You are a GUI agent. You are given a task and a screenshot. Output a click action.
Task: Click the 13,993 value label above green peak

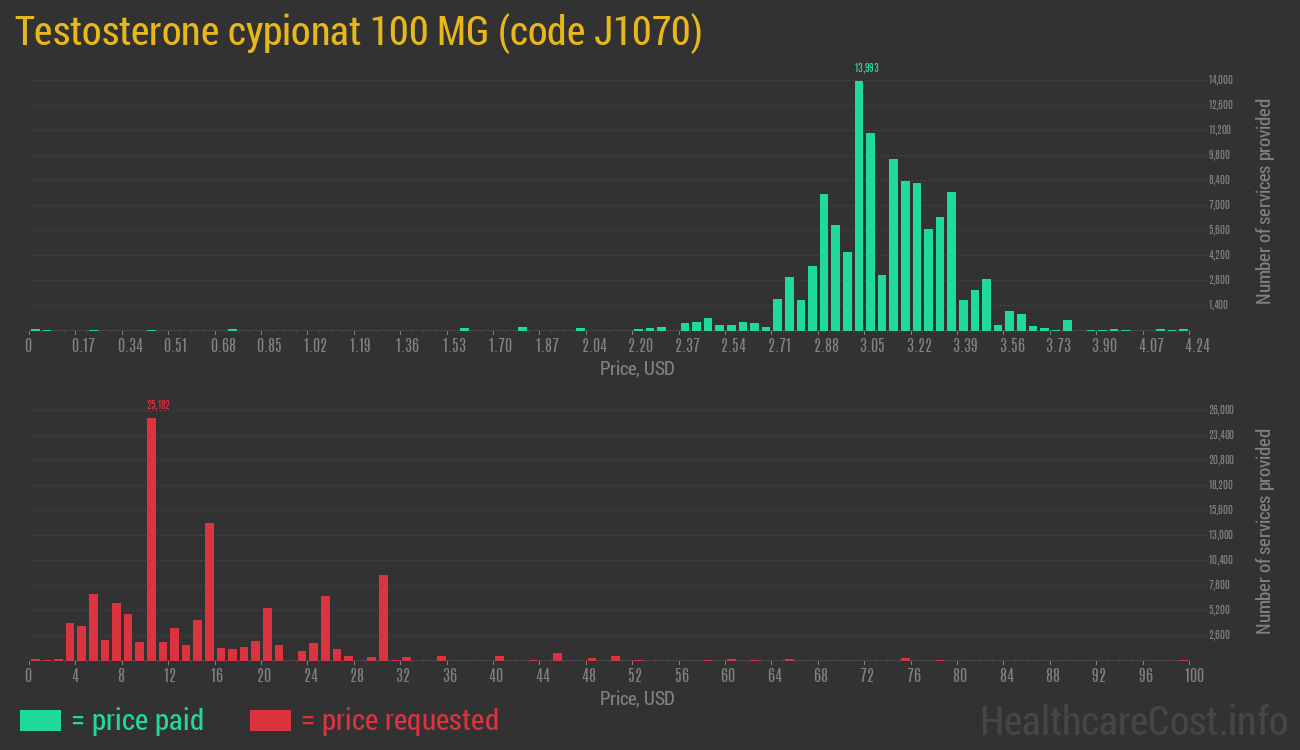(x=866, y=68)
